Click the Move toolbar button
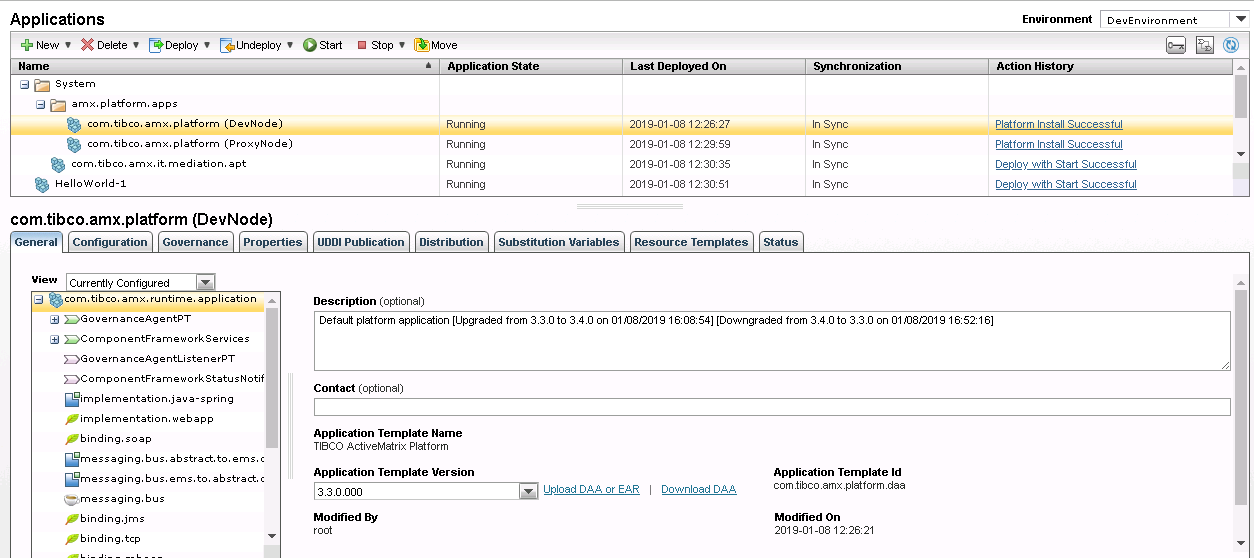 point(436,45)
